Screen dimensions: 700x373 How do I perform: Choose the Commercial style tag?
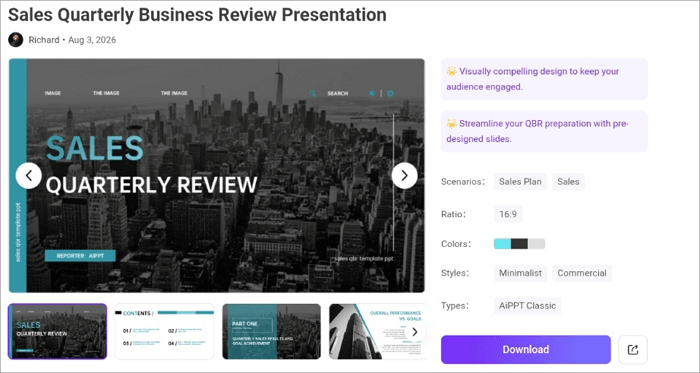pyautogui.click(x=582, y=273)
